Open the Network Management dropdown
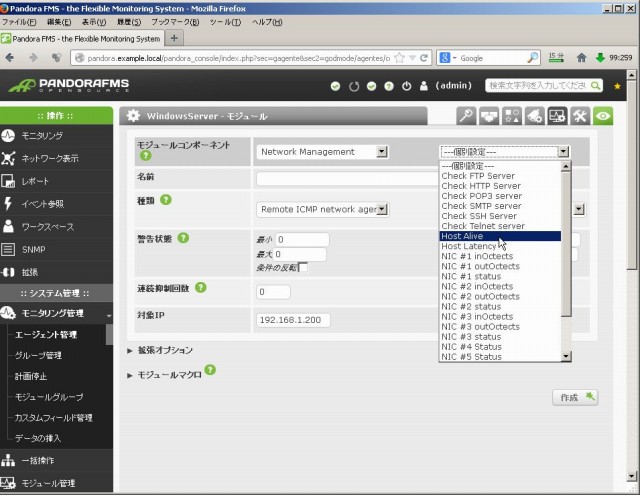Screen dimensions: 640x495 click(x=322, y=152)
